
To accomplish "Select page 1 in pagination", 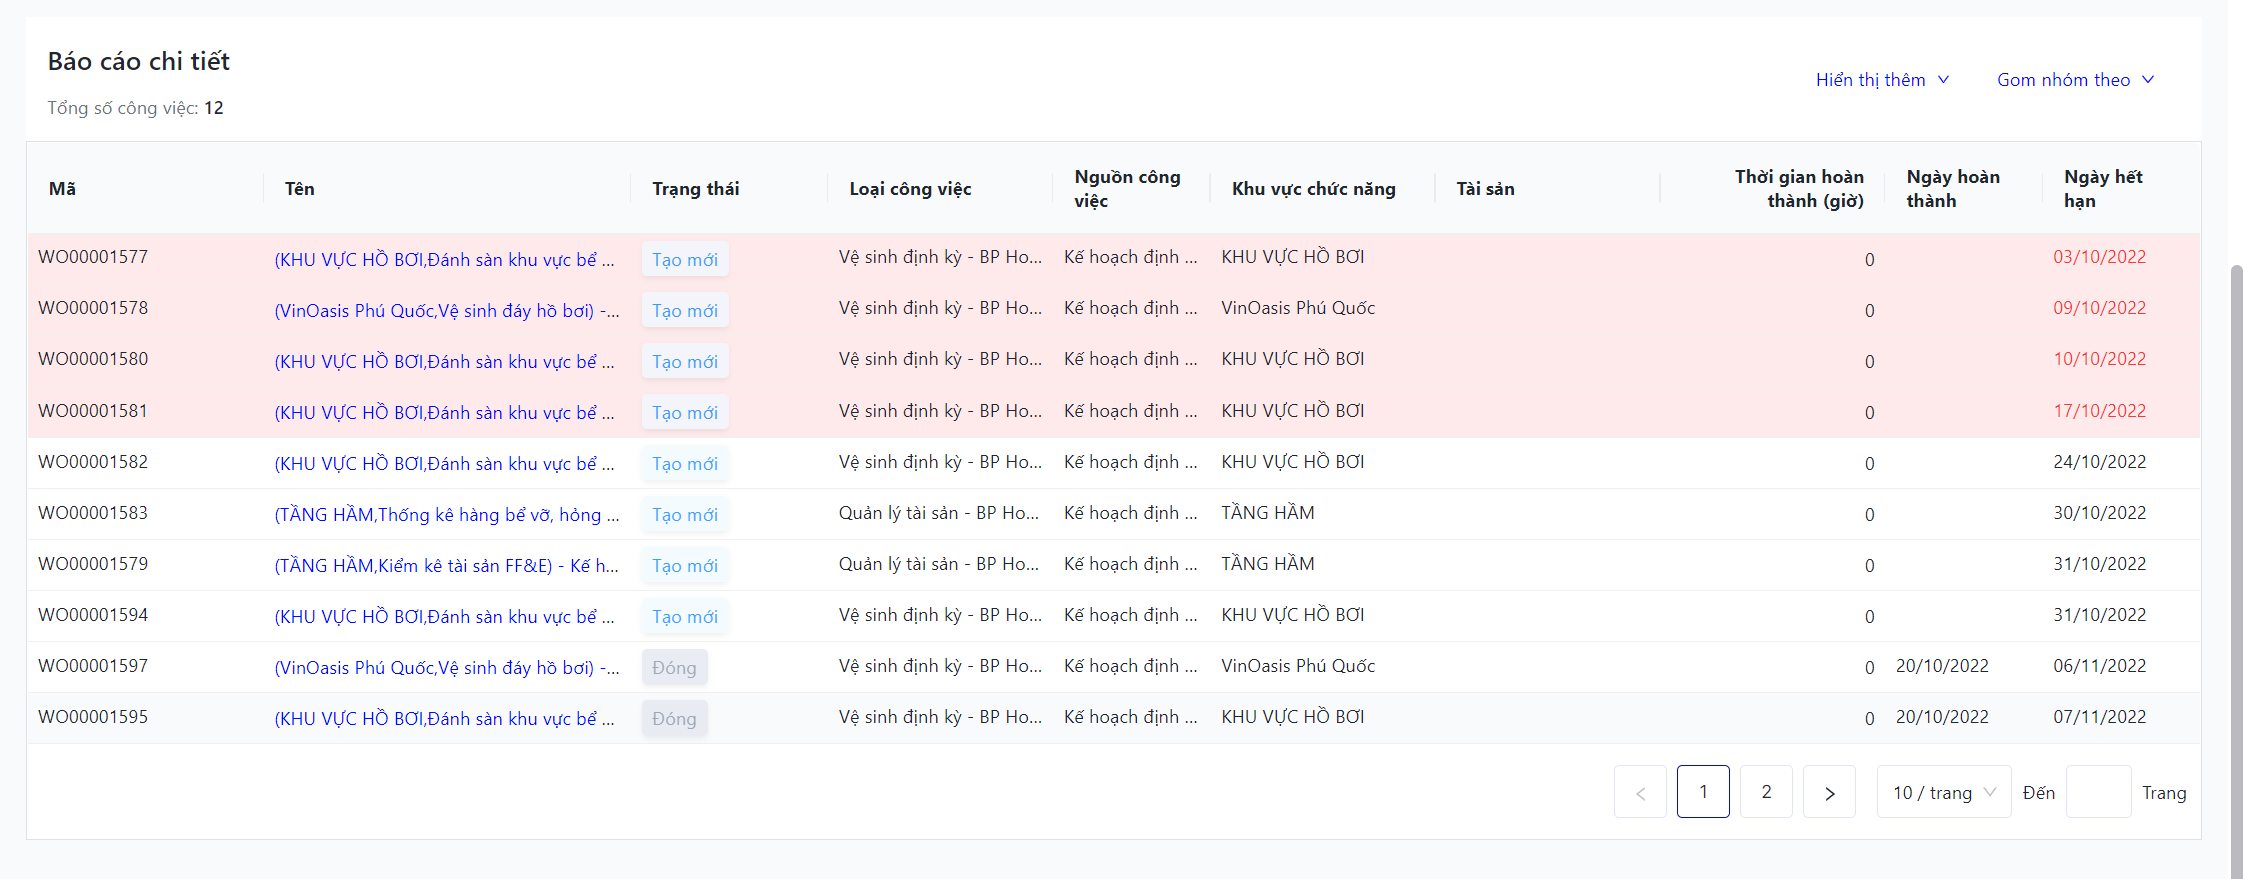I will click(1703, 792).
